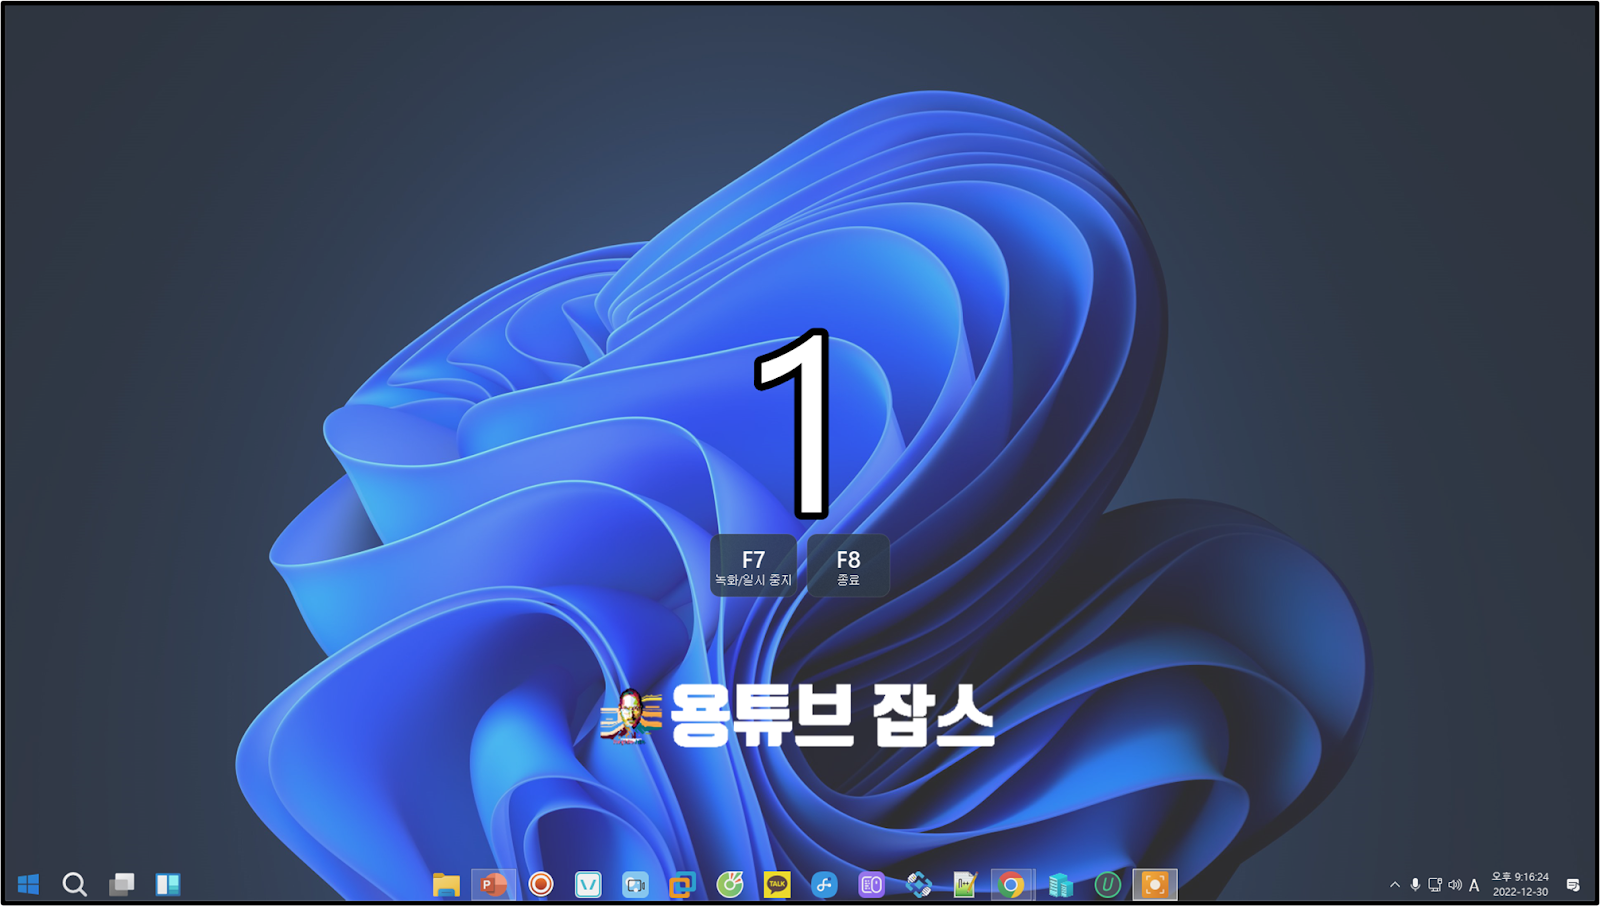The width and height of the screenshot is (1600, 906).
Task: Open File Explorer from the taskbar
Action: pos(446,884)
